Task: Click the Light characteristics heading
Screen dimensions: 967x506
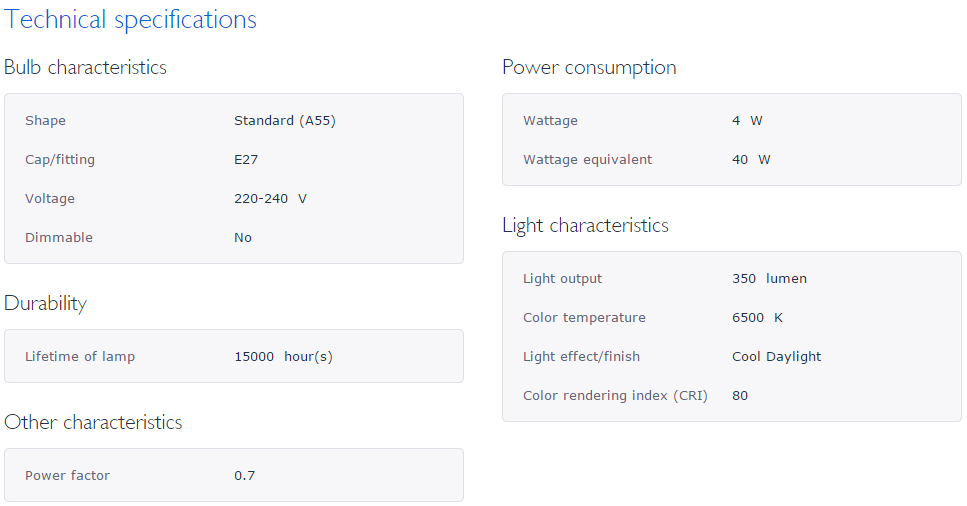Action: (x=585, y=225)
